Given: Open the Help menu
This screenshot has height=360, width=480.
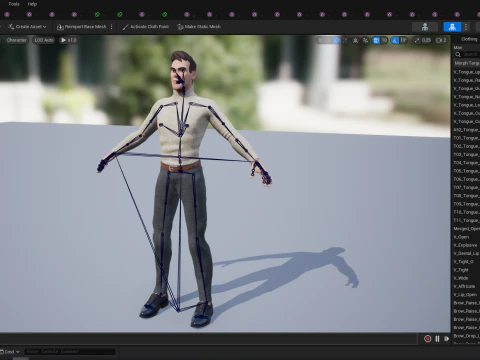Looking at the screenshot, I should coord(32,4).
